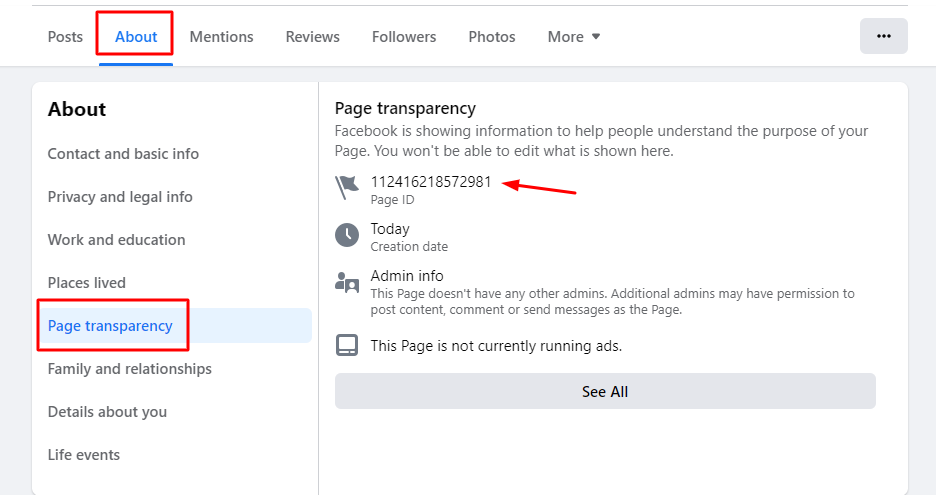
Task: Click 'This Page is not currently running ads'
Action: pos(496,346)
